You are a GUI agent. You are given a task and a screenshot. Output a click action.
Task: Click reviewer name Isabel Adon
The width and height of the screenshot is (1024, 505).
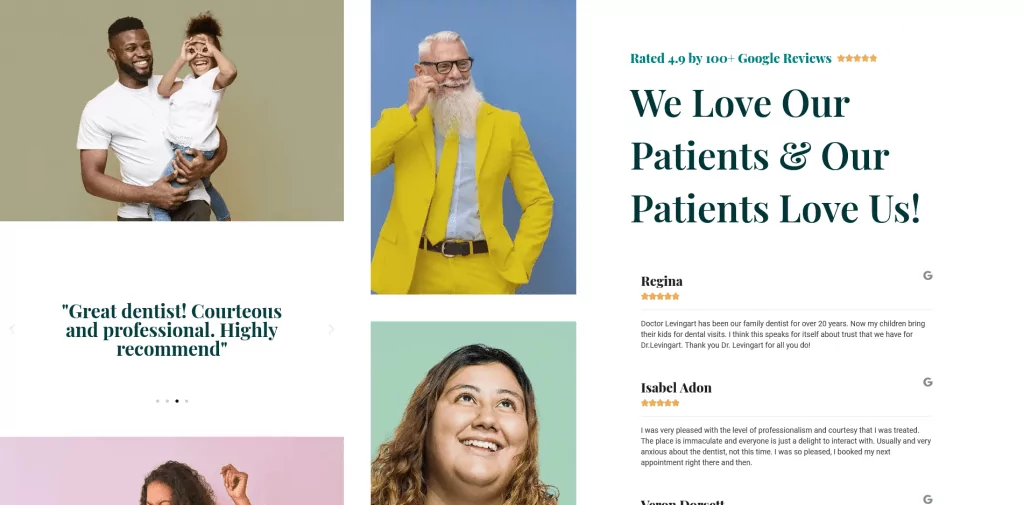click(x=676, y=388)
